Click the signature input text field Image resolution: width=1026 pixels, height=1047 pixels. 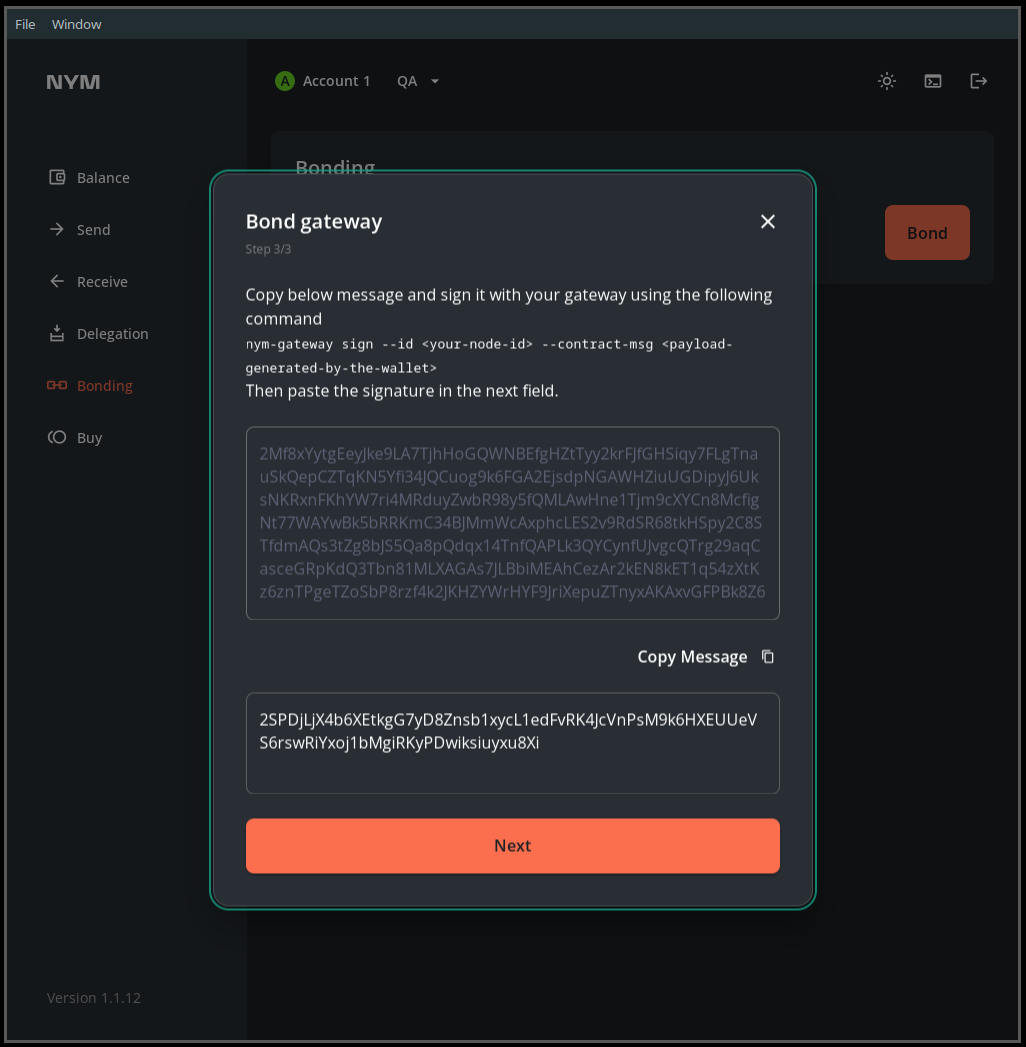pyautogui.click(x=512, y=743)
